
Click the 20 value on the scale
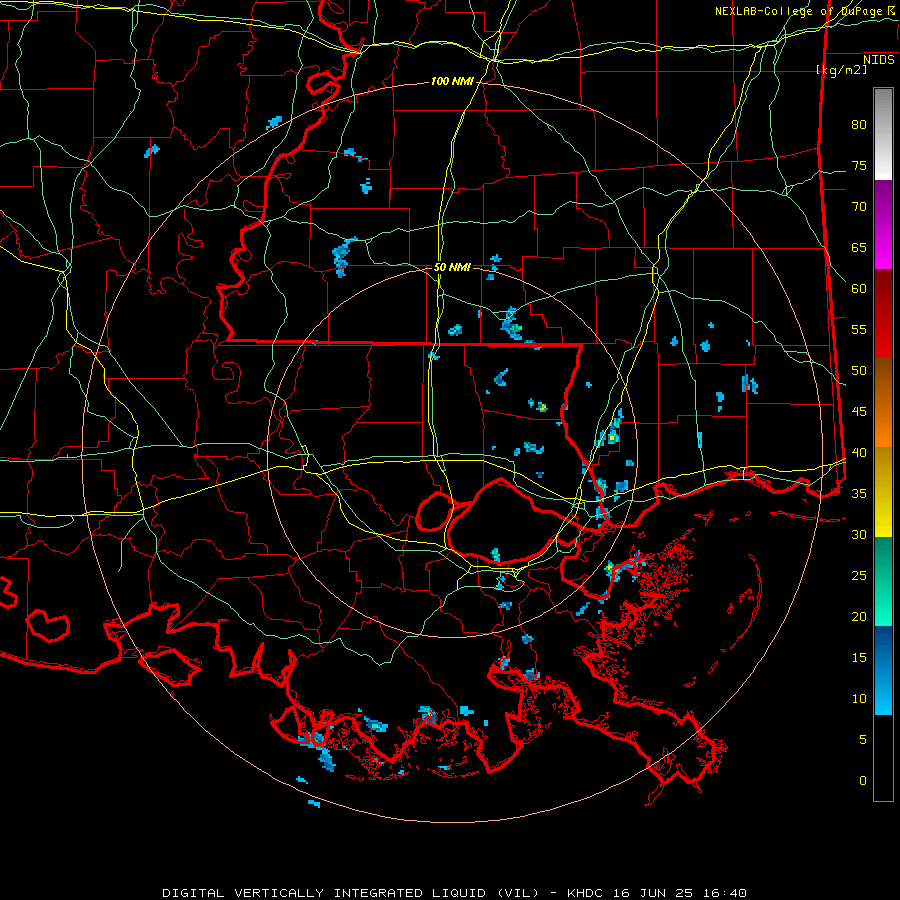tap(859, 616)
